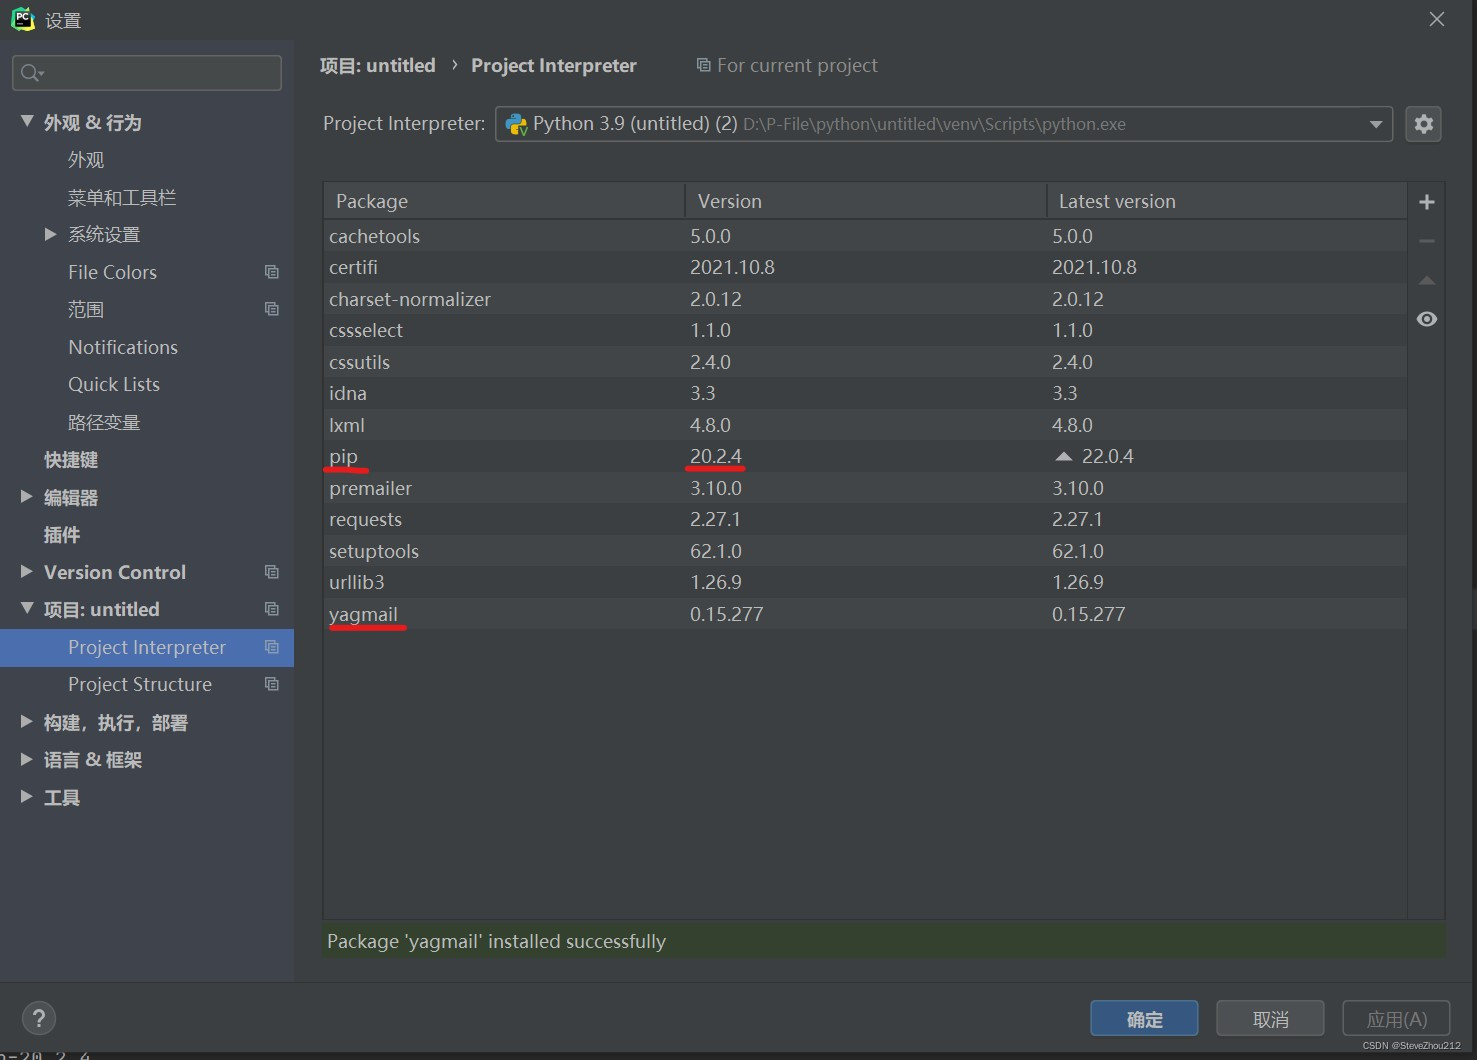Open 菜单和工具栏 settings
Screen dimensions: 1477x1060
122,197
